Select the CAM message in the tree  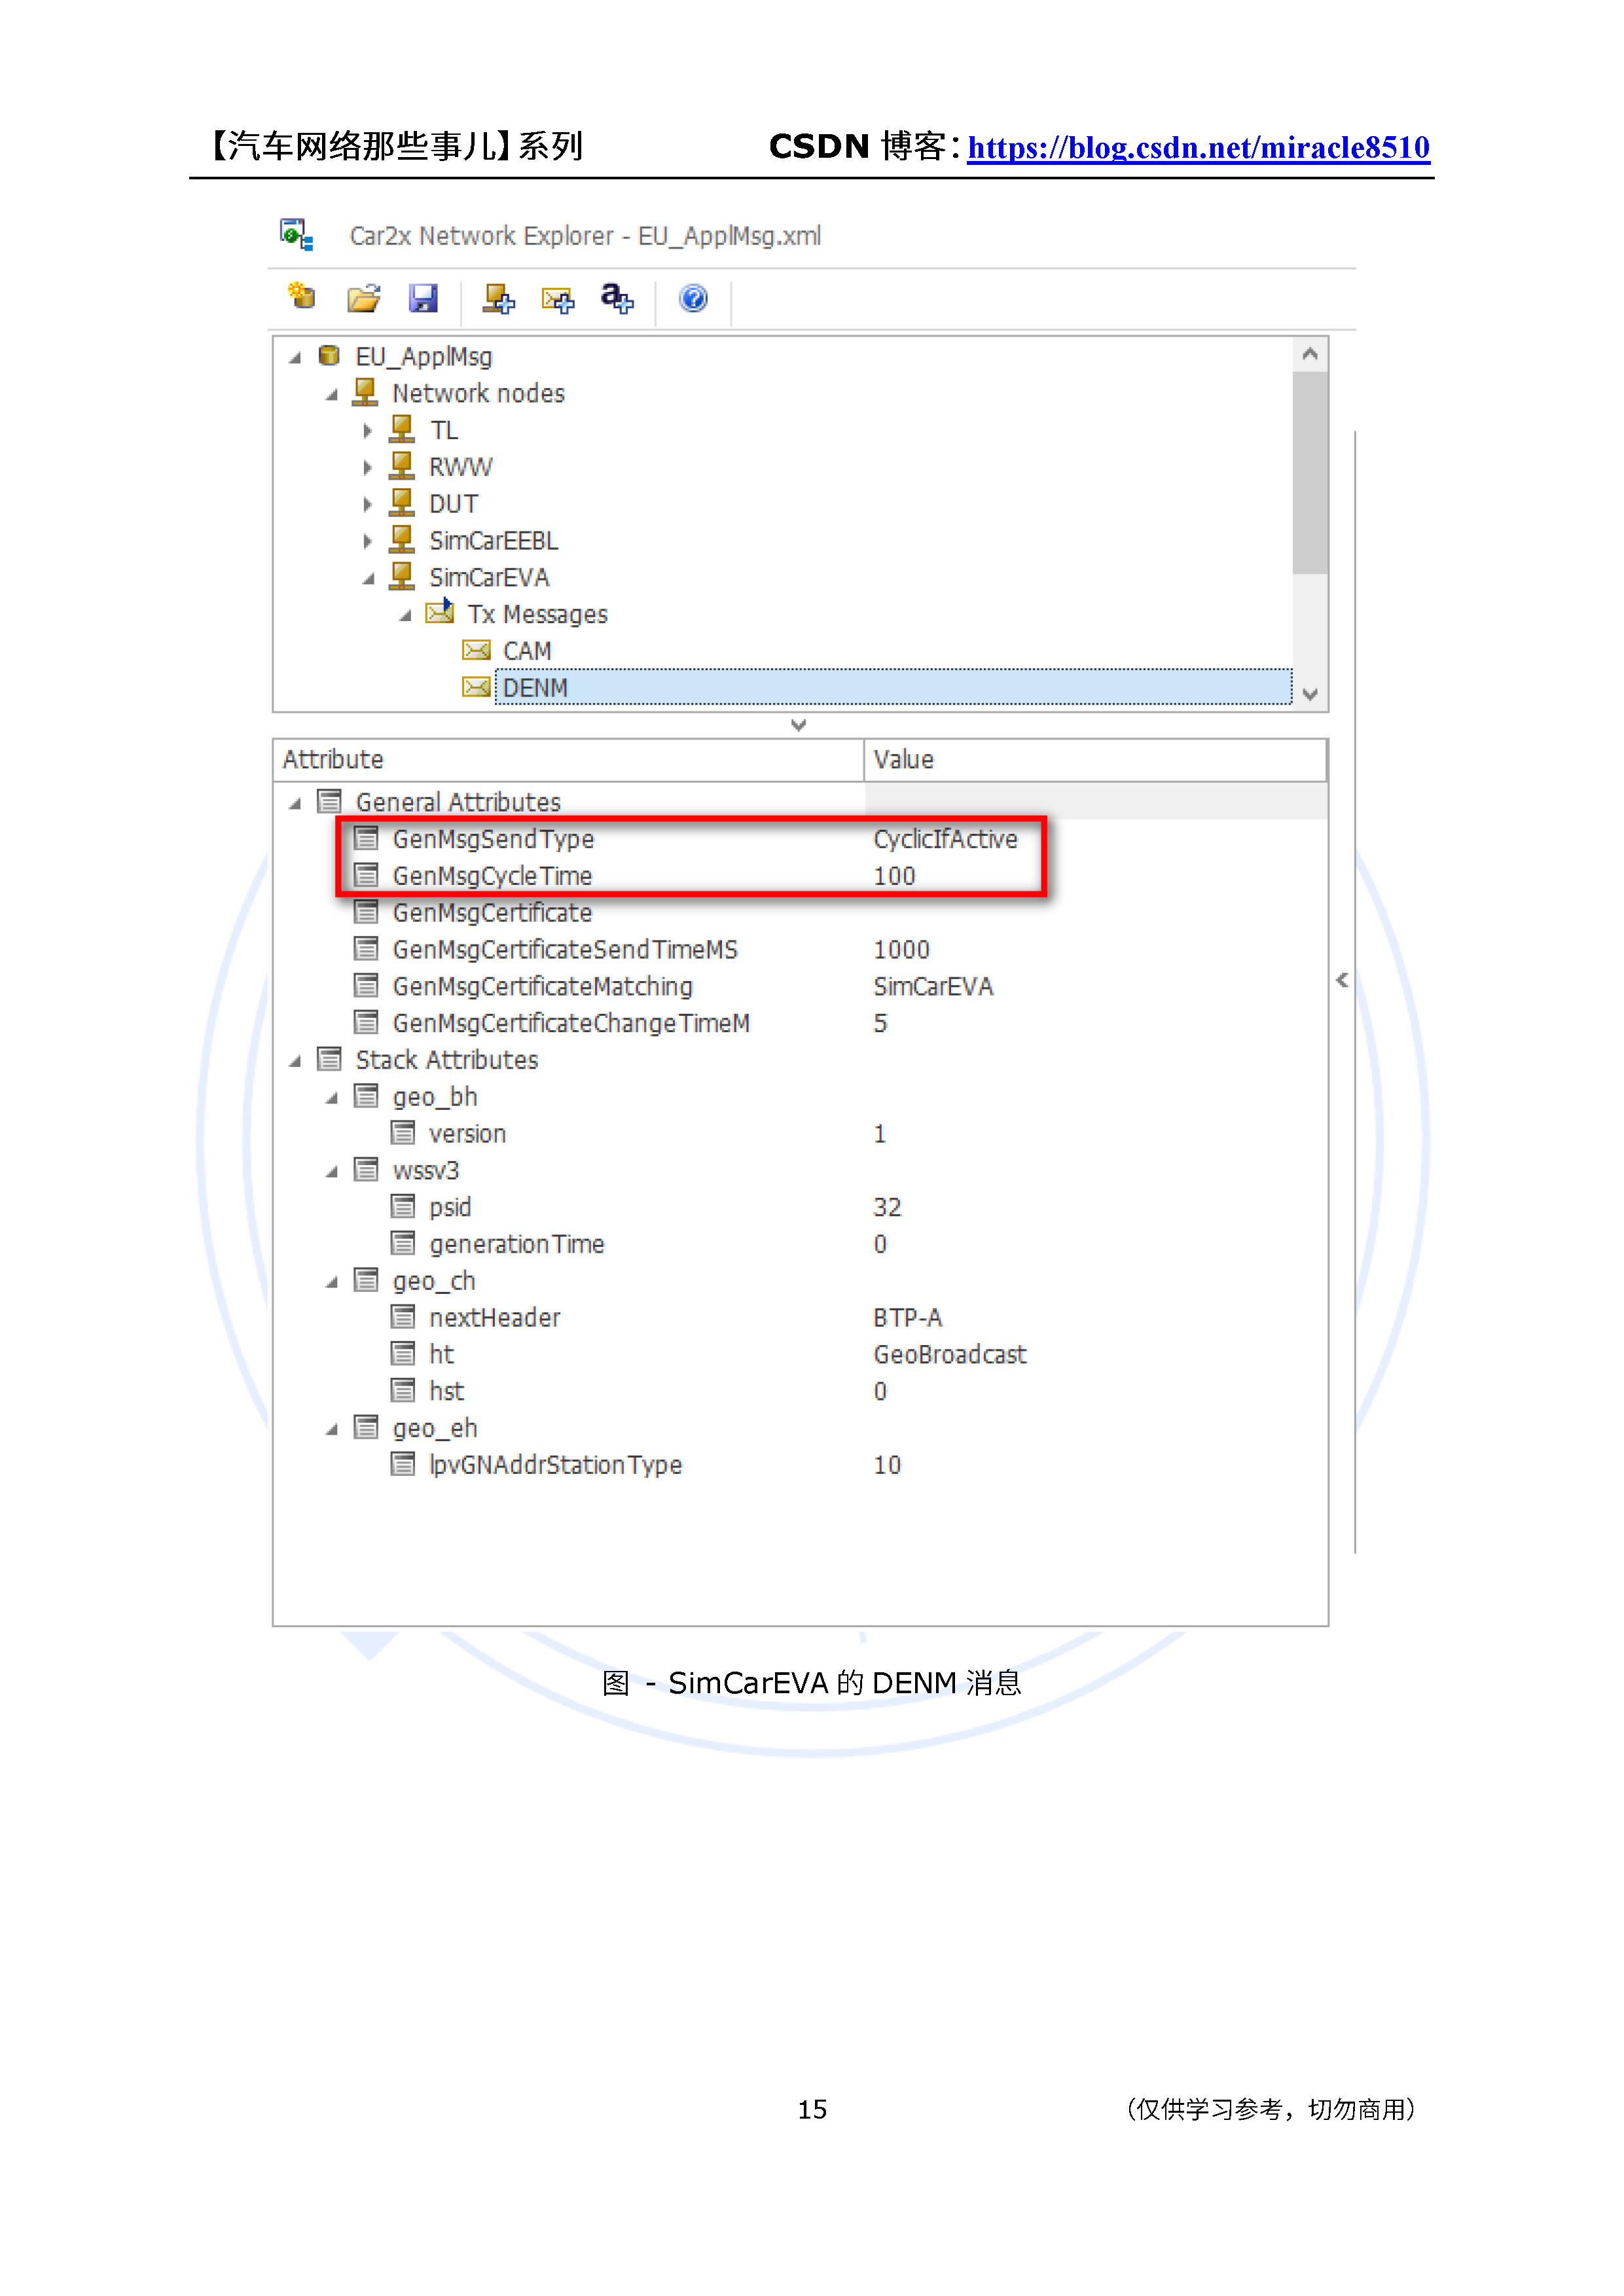pos(527,651)
